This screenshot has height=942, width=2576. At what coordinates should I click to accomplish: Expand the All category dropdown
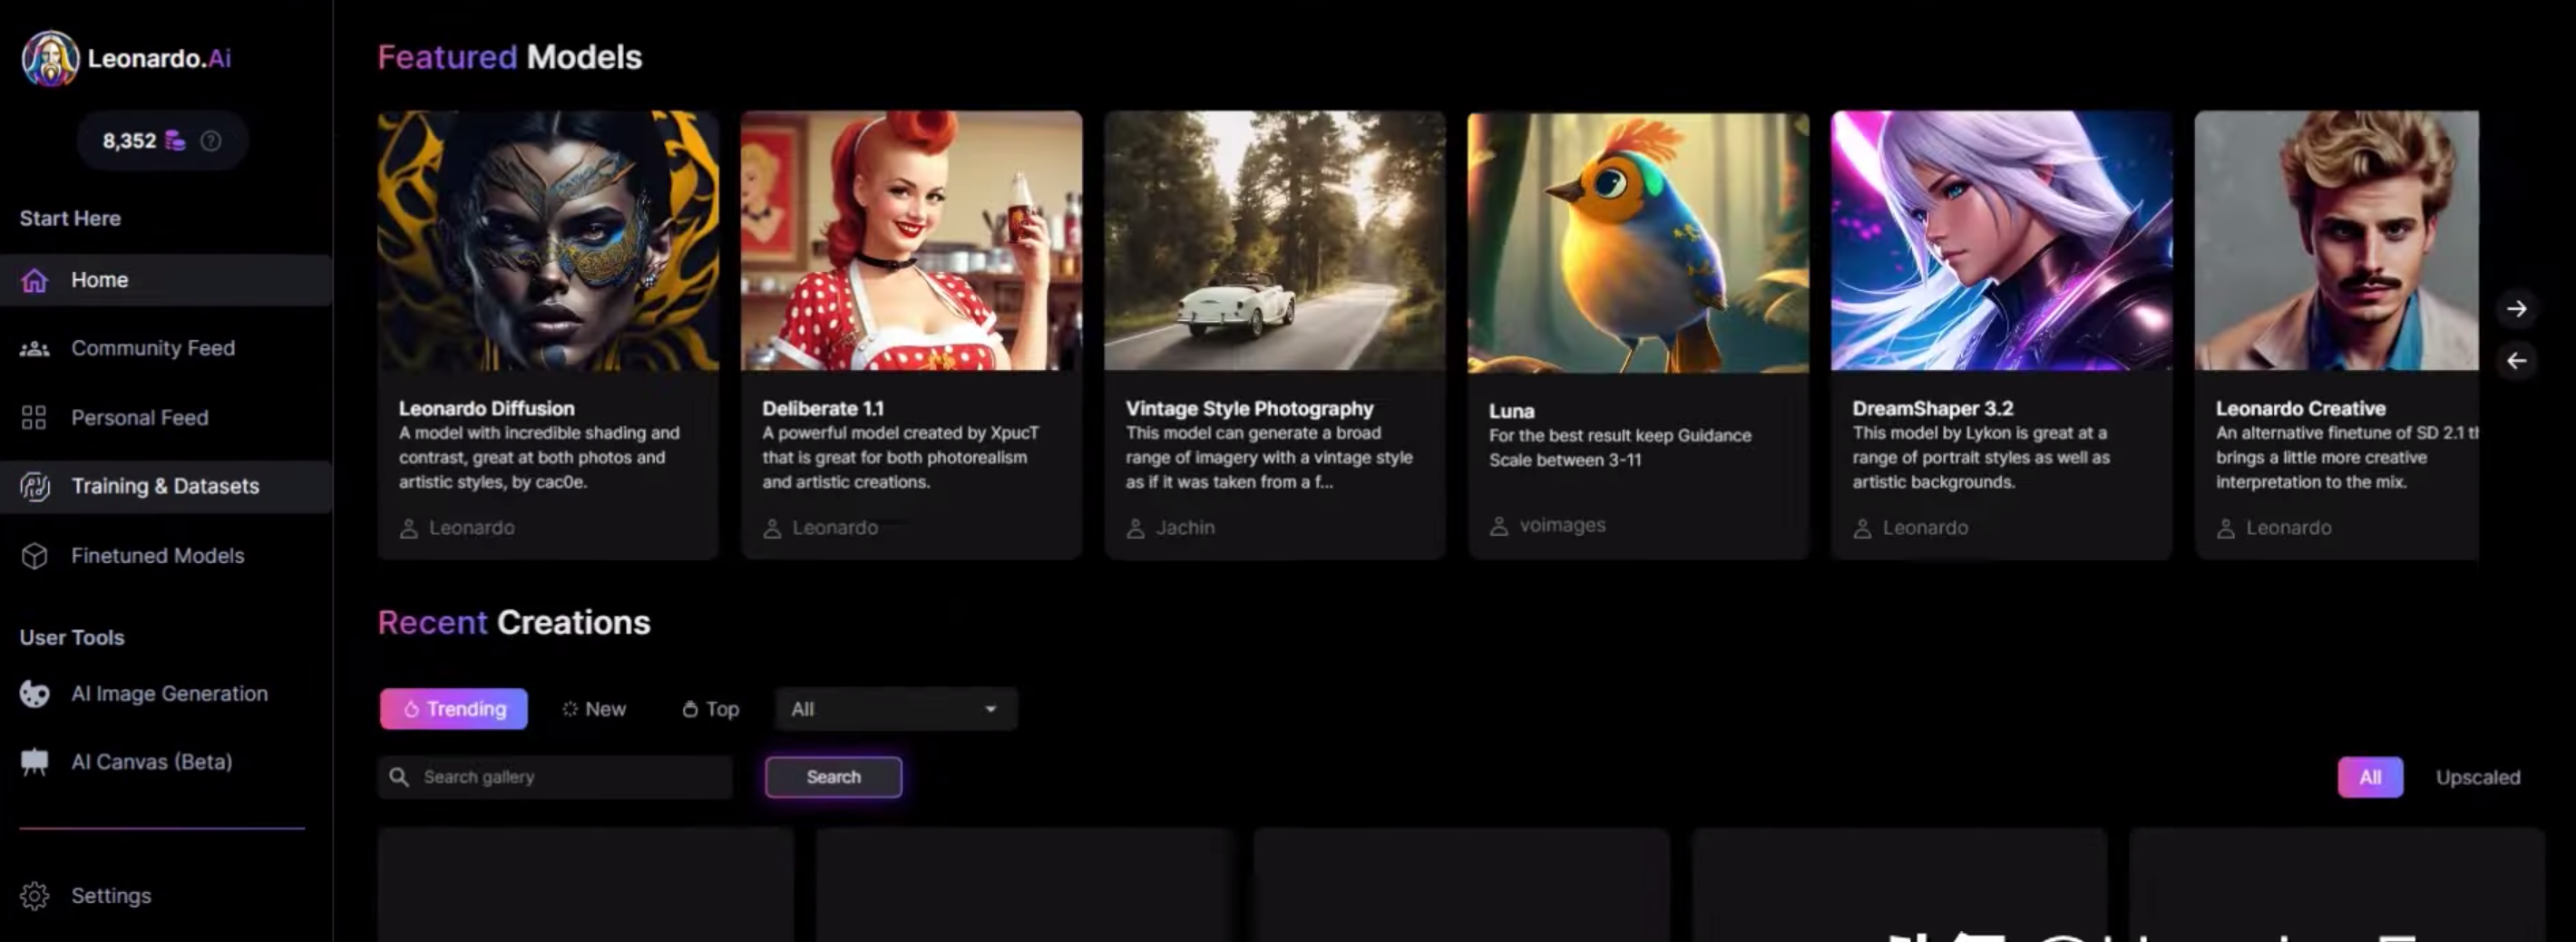[896, 709]
